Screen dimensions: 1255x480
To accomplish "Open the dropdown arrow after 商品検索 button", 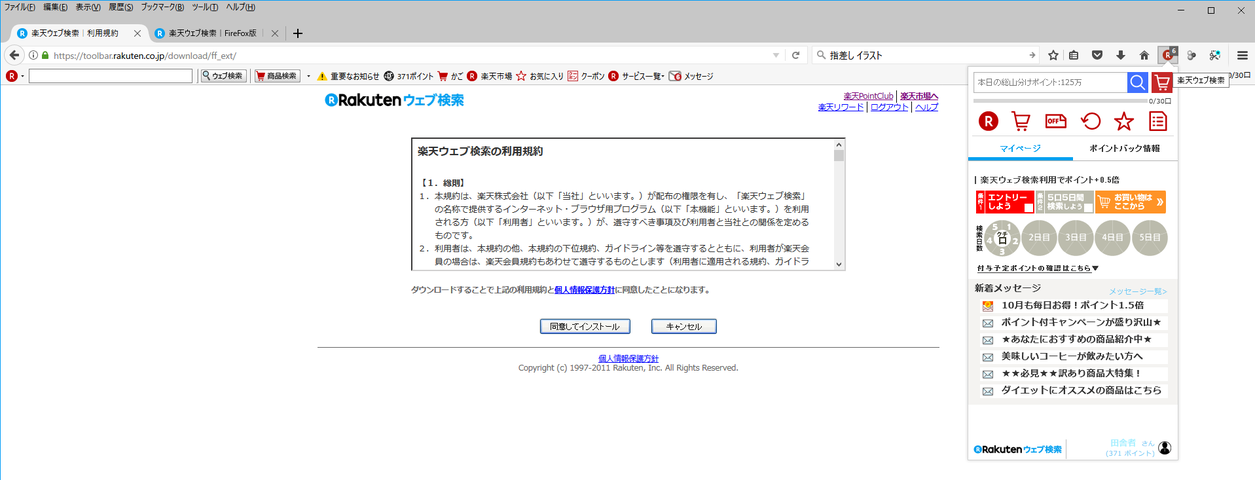I will coord(308,76).
